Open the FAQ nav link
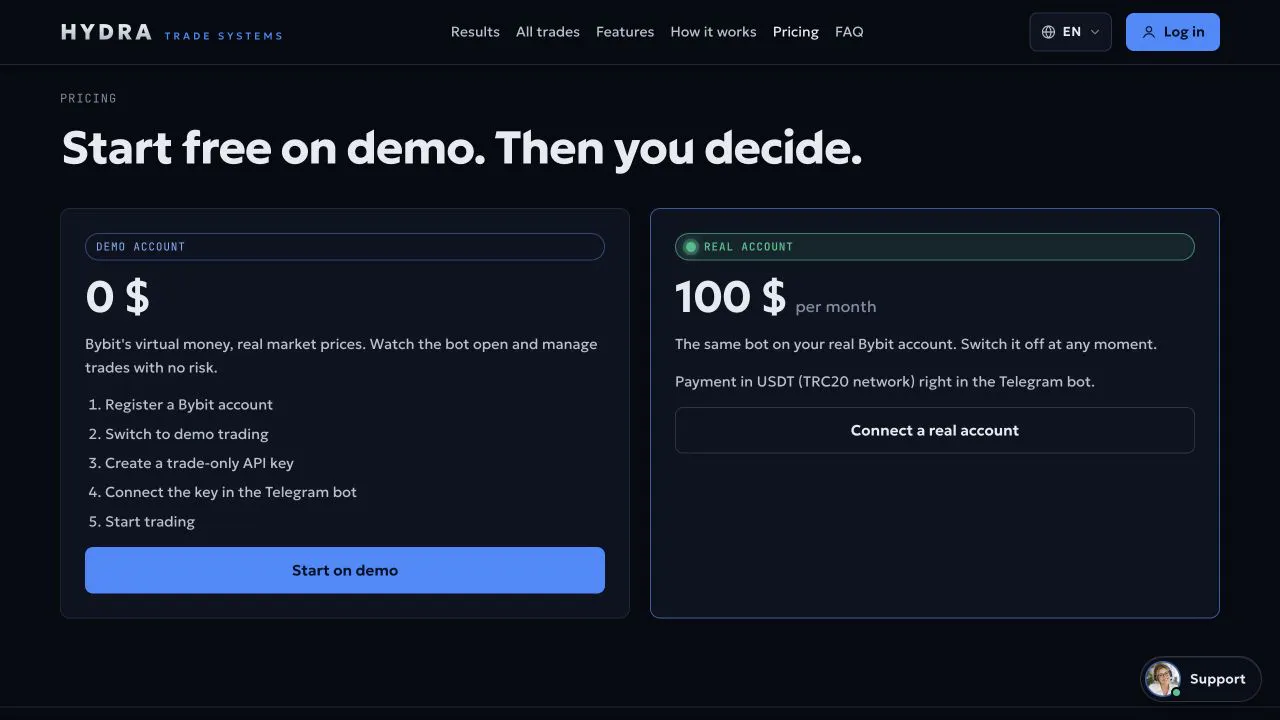Screen dimensions: 1280x720 (x=849, y=32)
